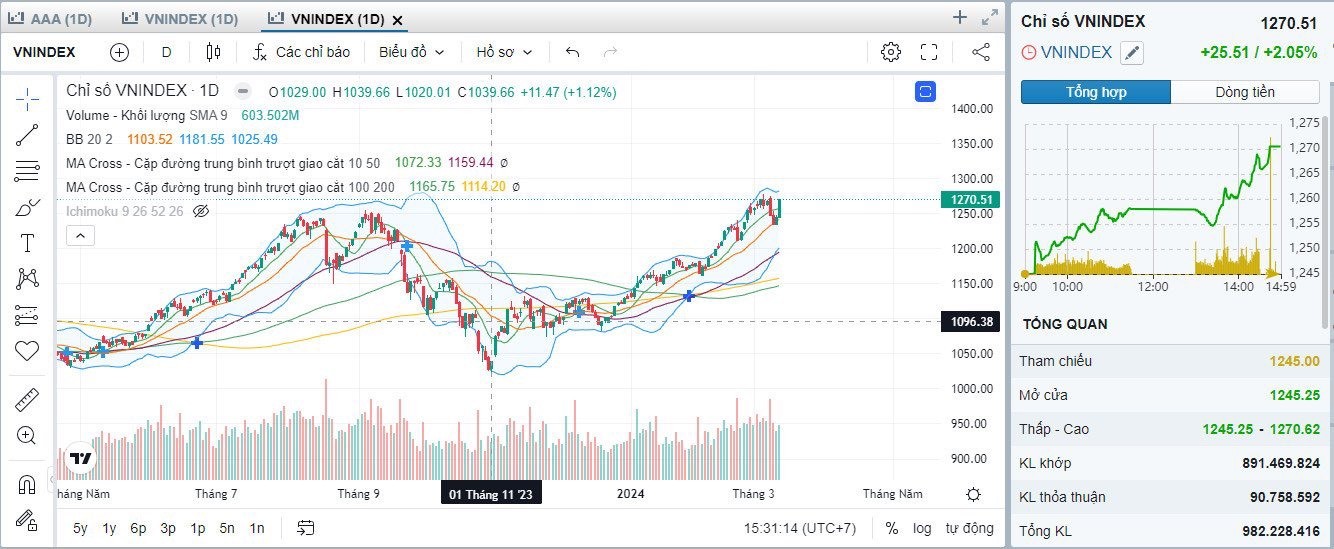
Task: Add a new chart tab
Action: [959, 17]
